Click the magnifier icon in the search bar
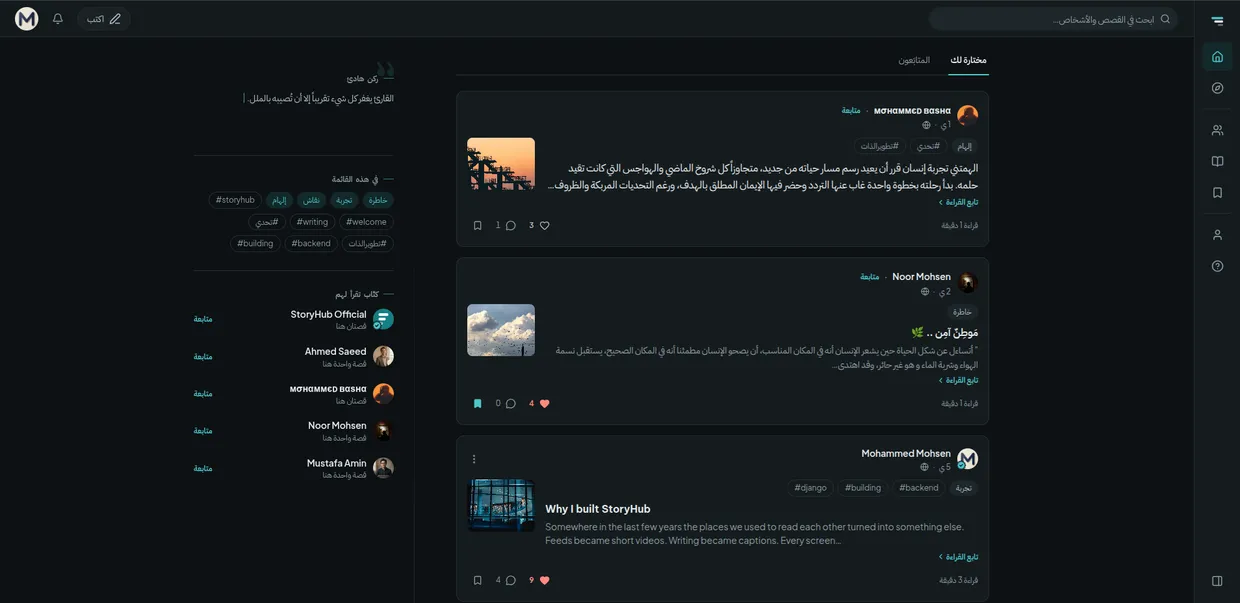Image resolution: width=1240 pixels, height=603 pixels. [1165, 19]
